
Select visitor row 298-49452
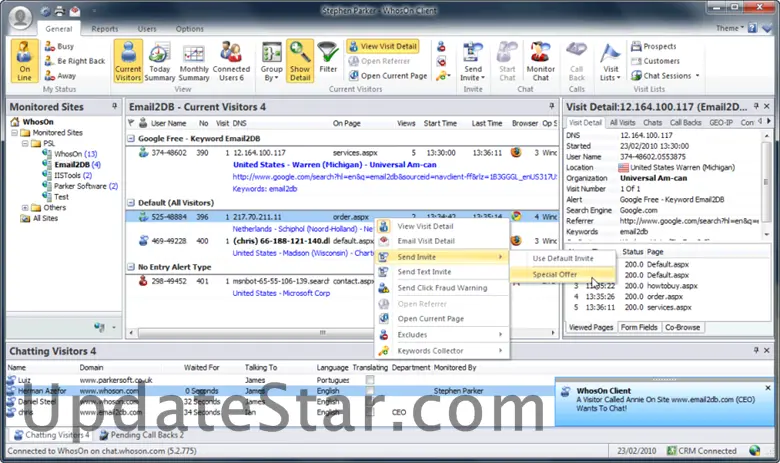[251, 281]
